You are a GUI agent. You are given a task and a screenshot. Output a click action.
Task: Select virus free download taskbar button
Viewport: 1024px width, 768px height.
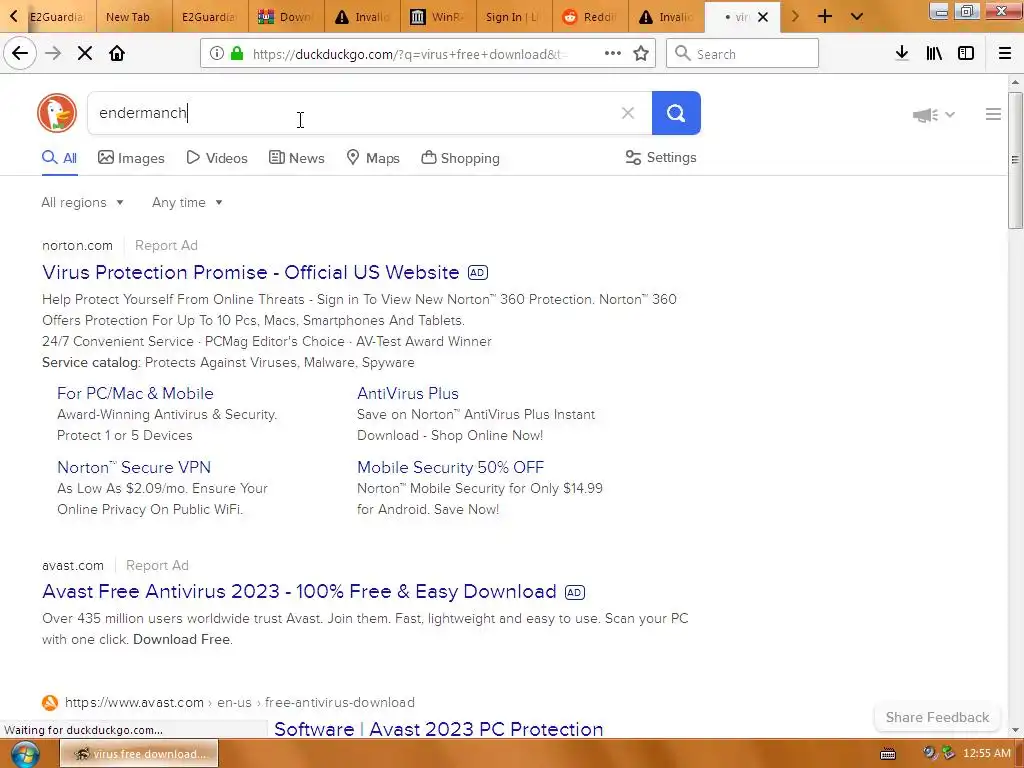pos(139,754)
